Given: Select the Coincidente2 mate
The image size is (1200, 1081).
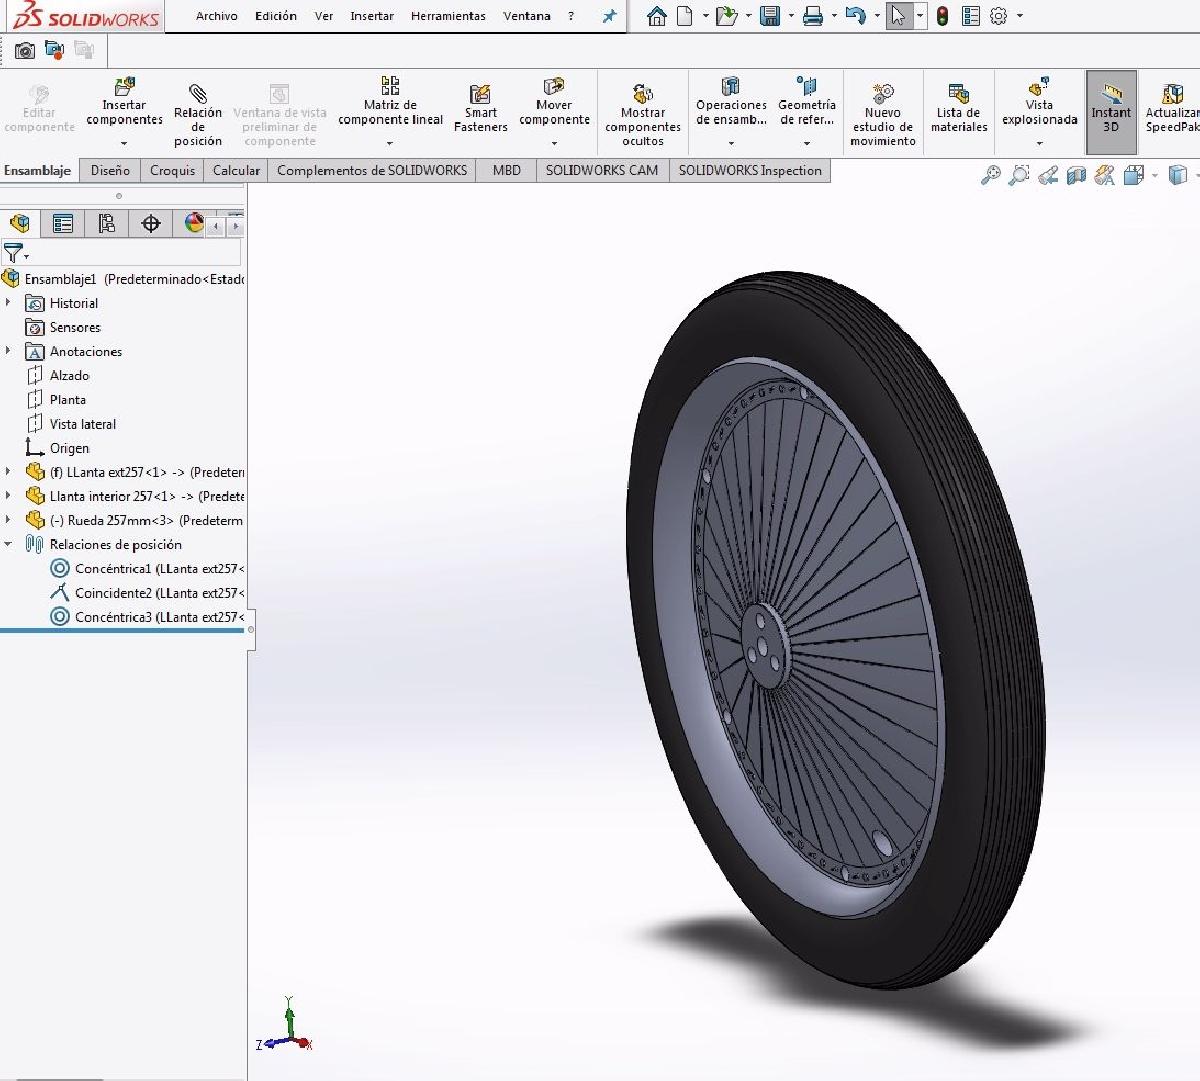Looking at the screenshot, I should pyautogui.click(x=147, y=593).
